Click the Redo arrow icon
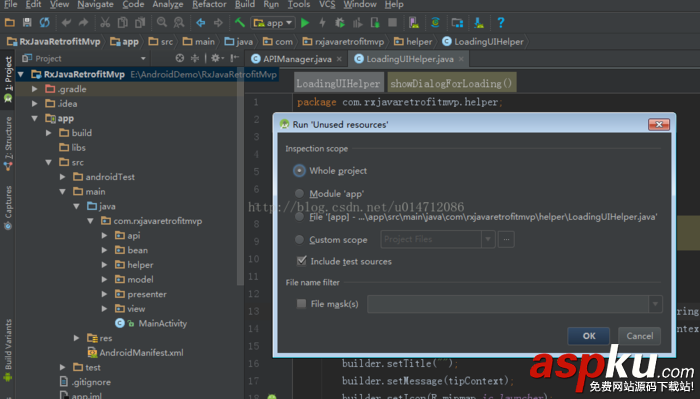700x399 pixels. (83, 22)
